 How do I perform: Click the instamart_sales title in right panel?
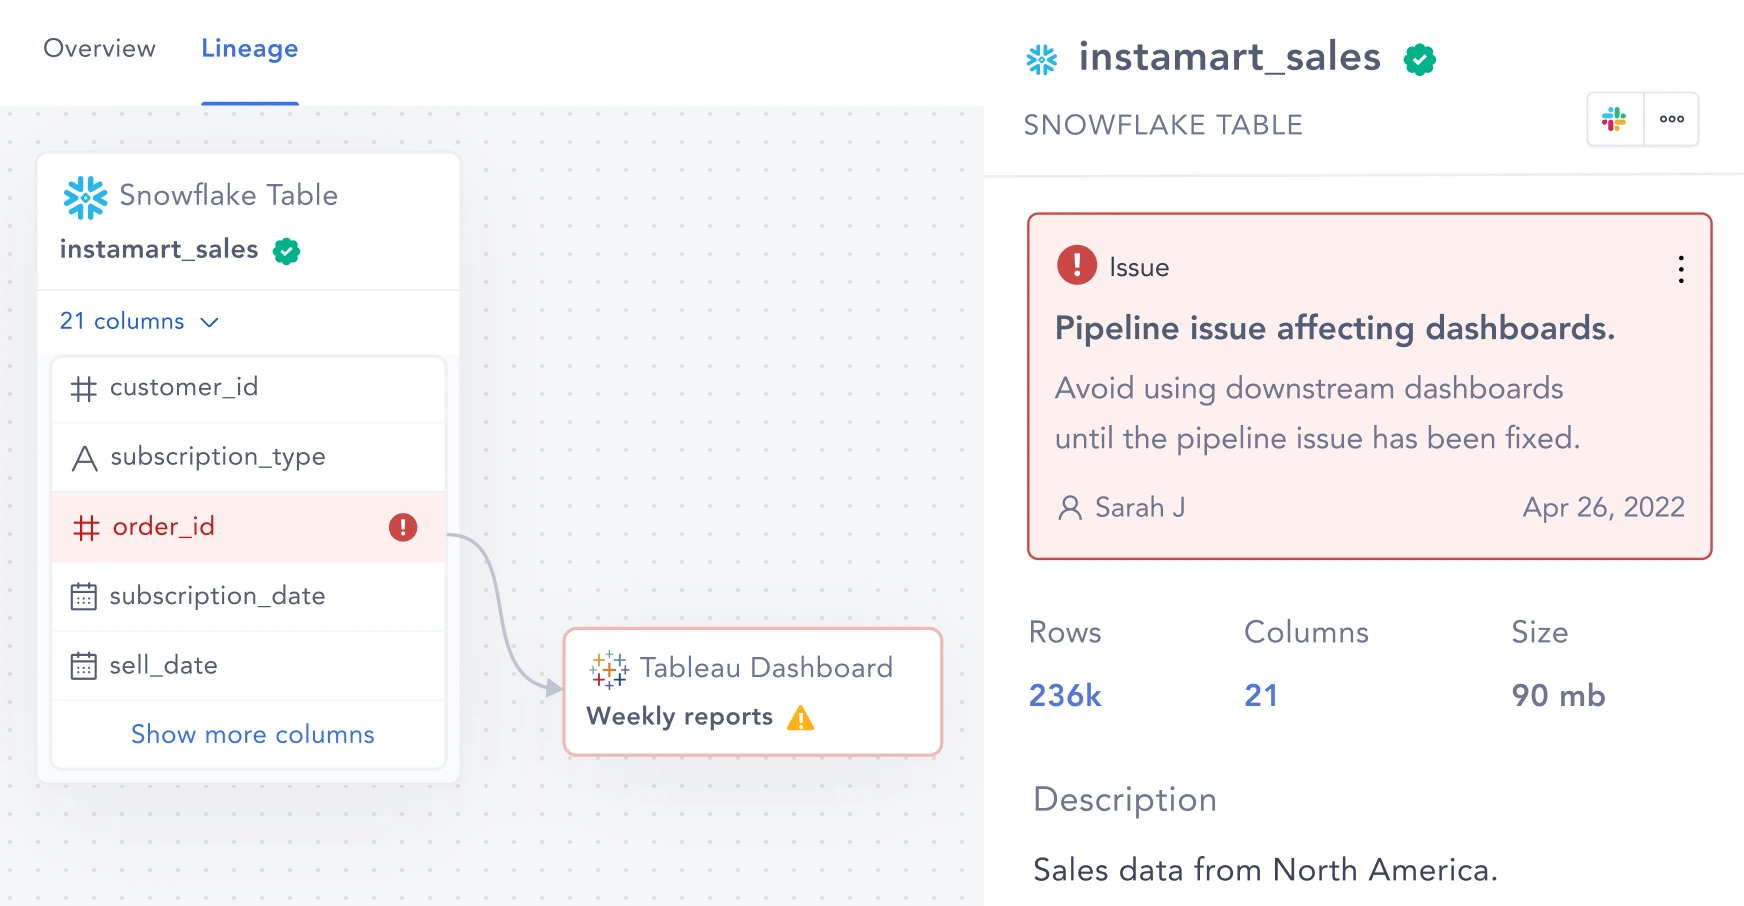click(x=1230, y=57)
